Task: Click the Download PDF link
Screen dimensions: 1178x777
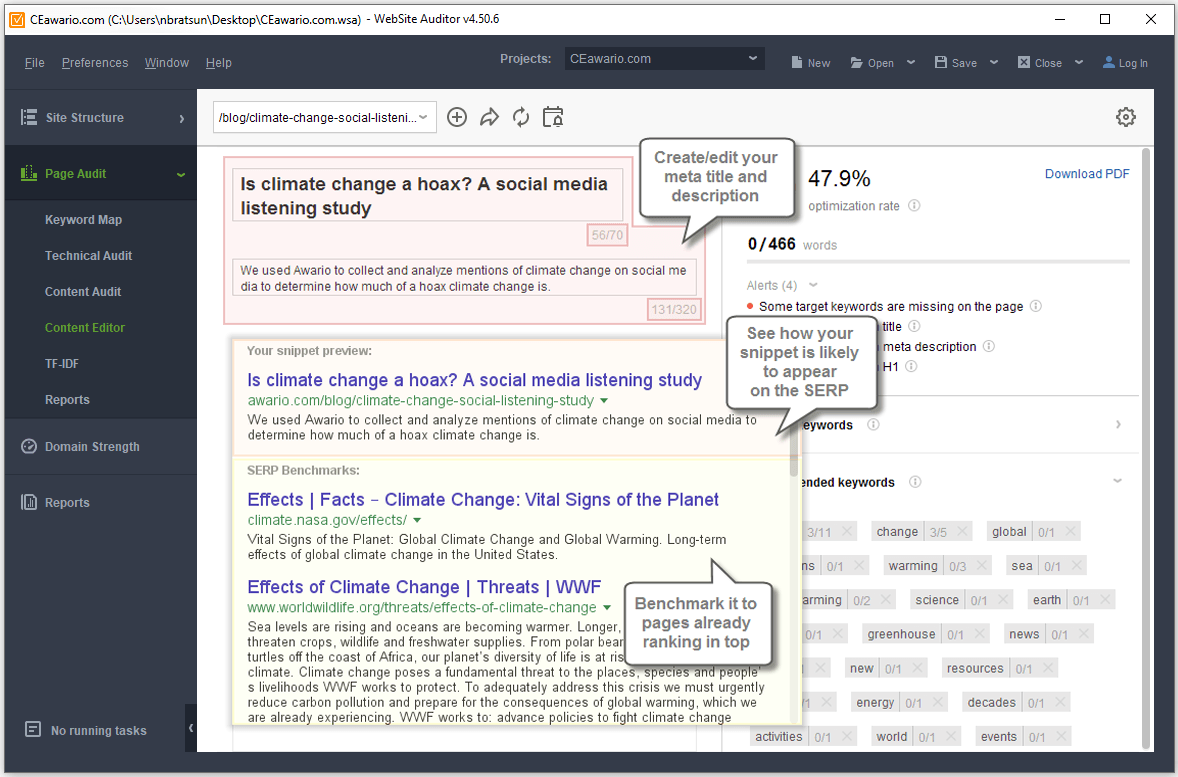Action: coord(1087,174)
